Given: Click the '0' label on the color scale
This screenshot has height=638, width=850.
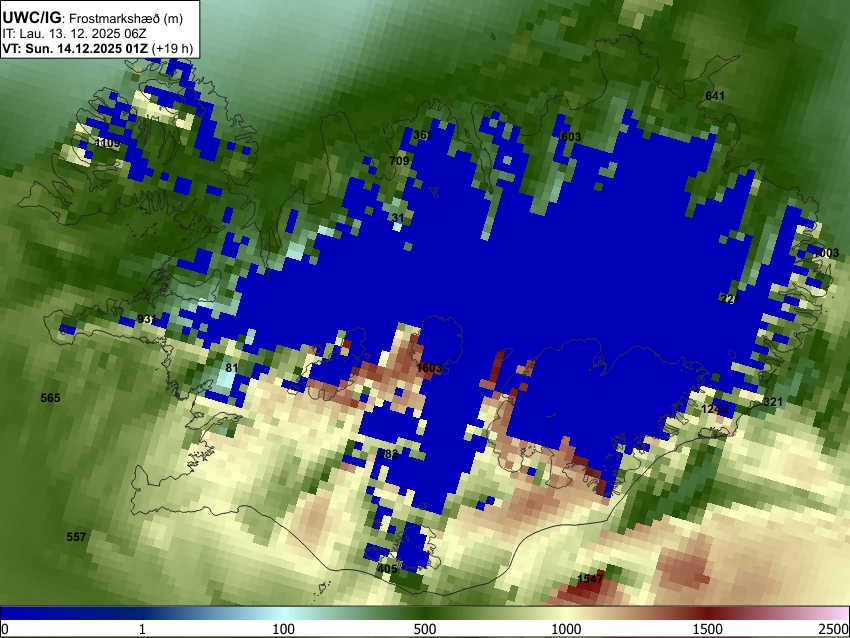Looking at the screenshot, I should click(5, 629).
